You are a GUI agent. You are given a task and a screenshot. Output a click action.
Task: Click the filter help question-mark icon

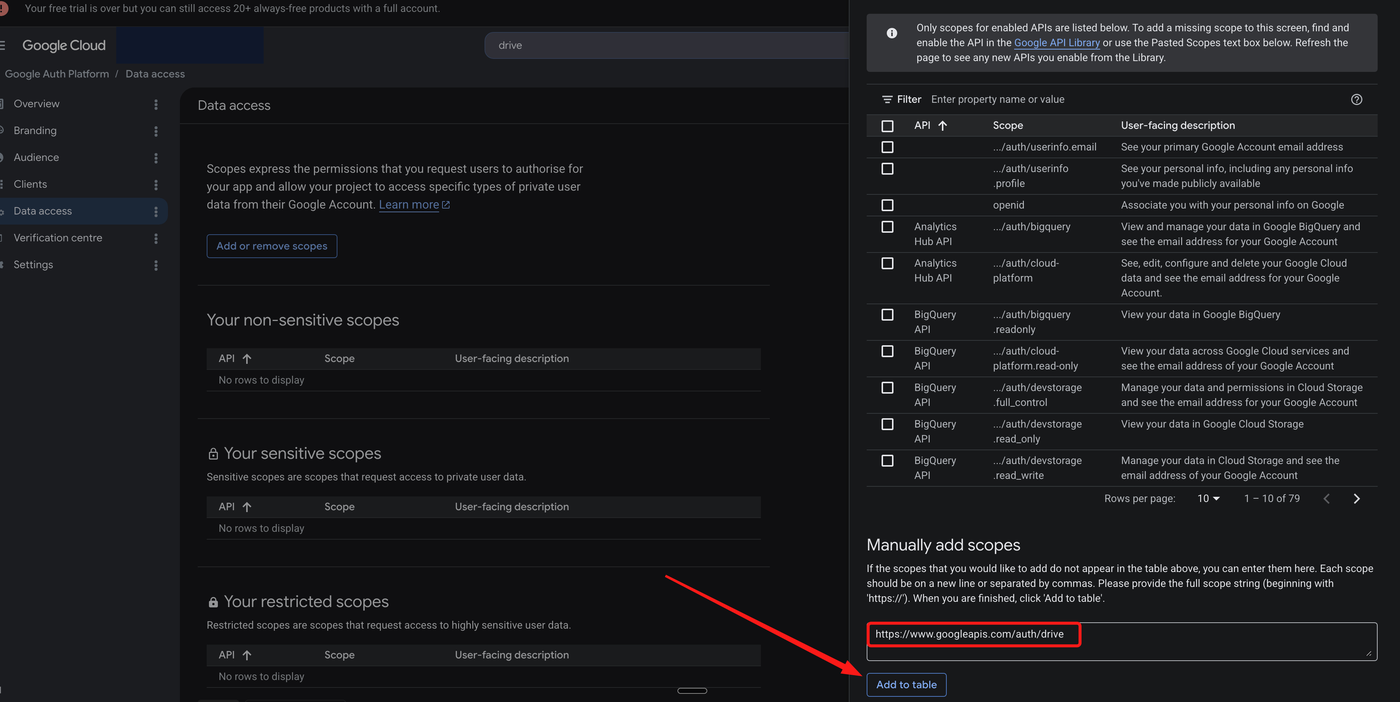click(1356, 99)
